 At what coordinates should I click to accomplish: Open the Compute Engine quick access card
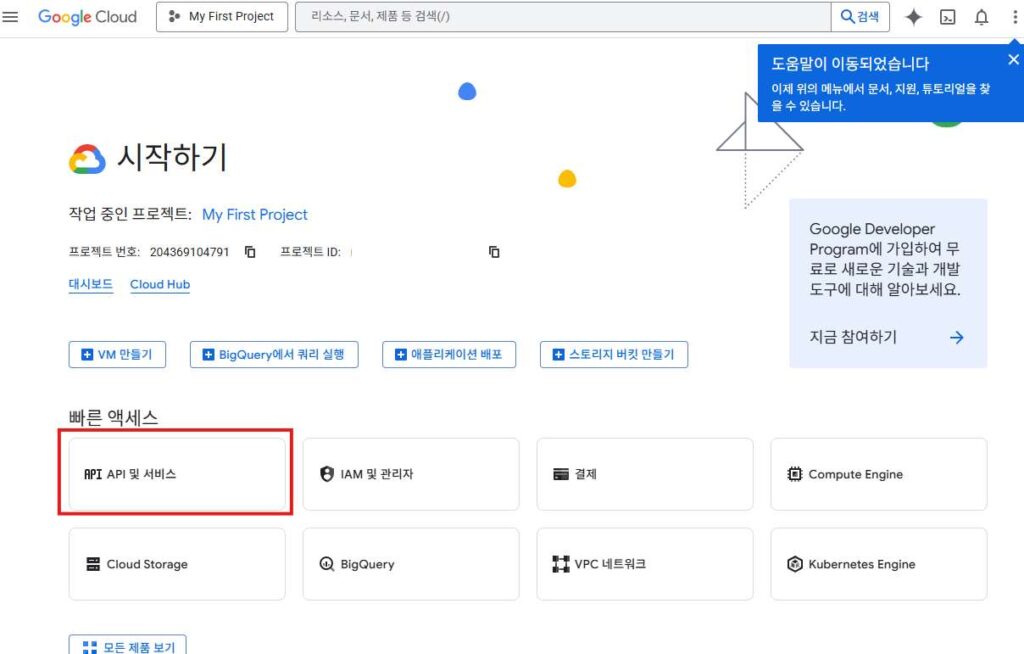coord(878,474)
